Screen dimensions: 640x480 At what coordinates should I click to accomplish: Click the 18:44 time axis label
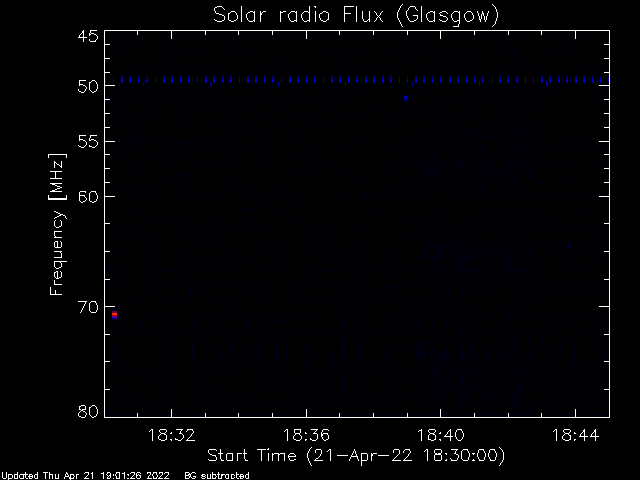click(x=576, y=435)
